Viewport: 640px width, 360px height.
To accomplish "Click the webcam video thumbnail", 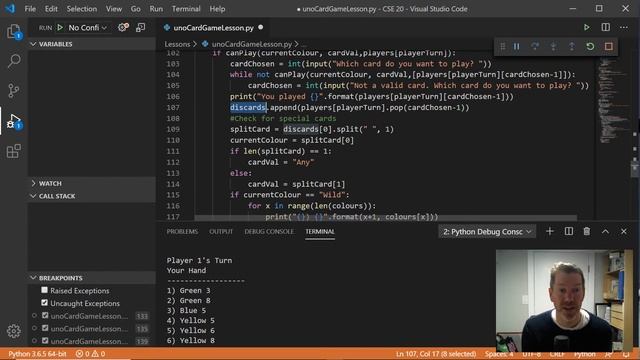I will (564, 300).
